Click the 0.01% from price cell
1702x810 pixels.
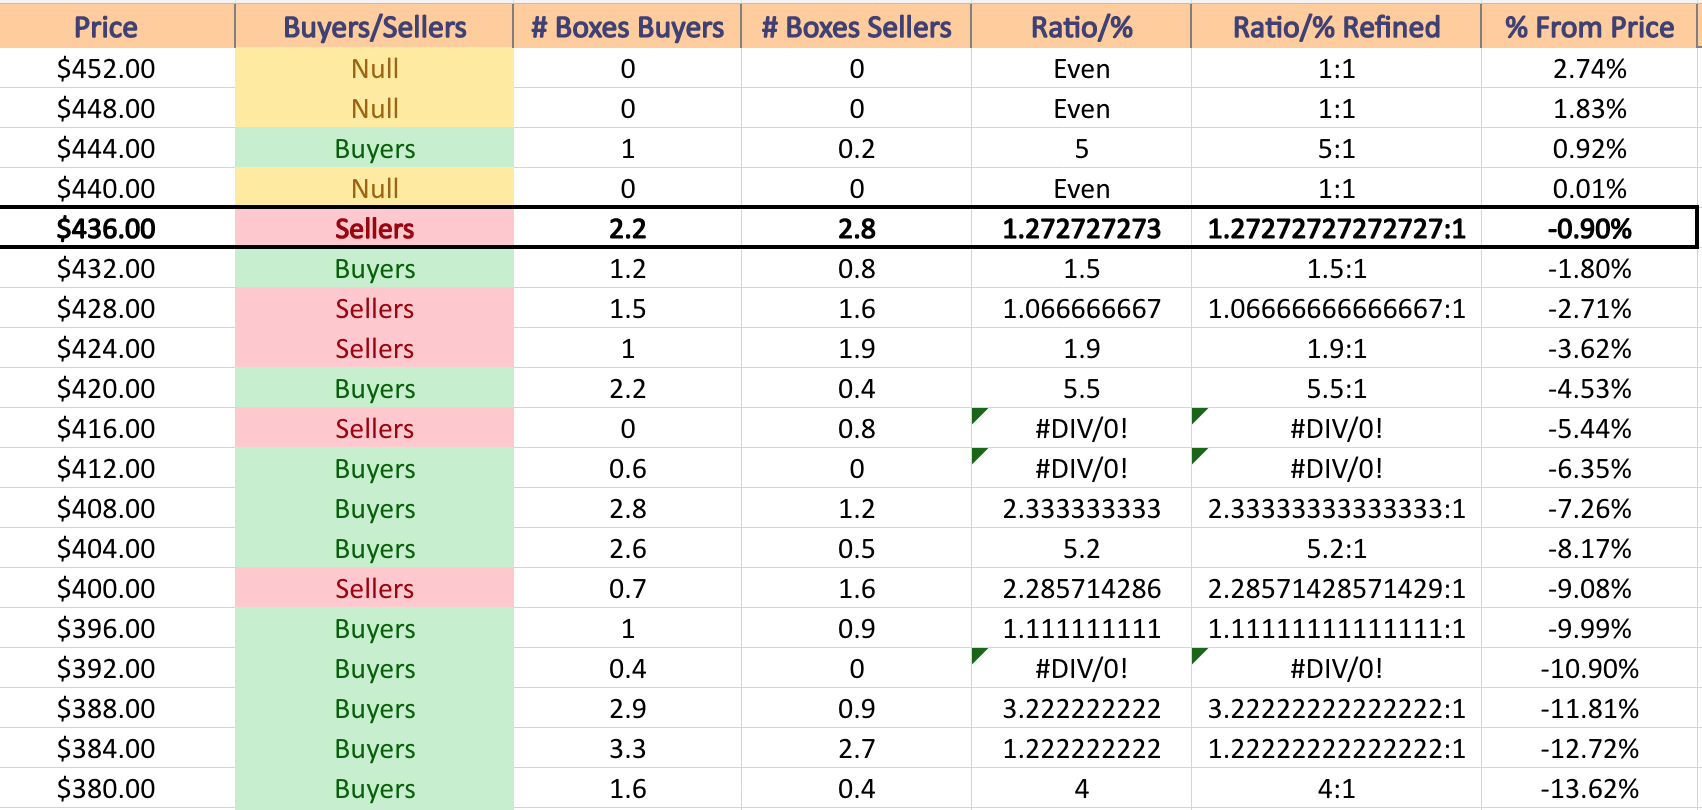[x=1589, y=189]
